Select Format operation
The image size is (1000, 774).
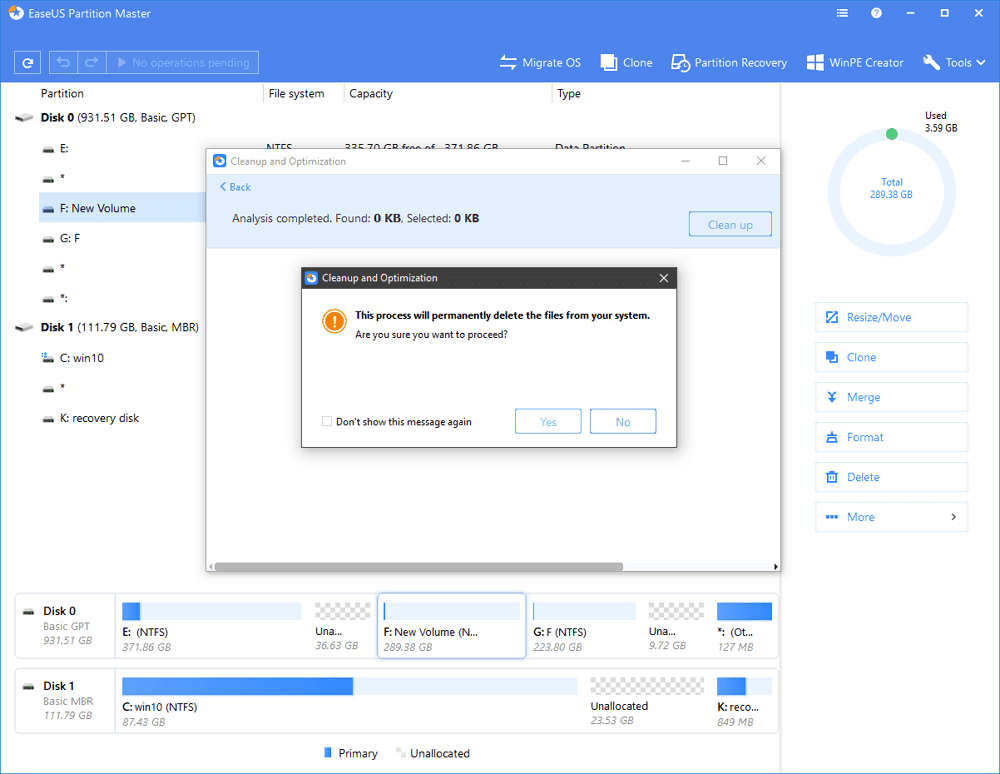point(892,437)
